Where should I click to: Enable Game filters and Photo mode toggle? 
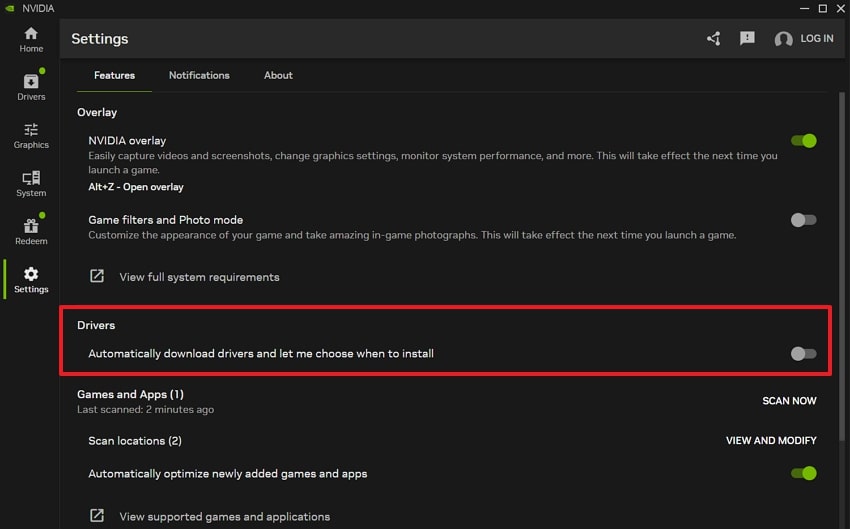point(803,220)
